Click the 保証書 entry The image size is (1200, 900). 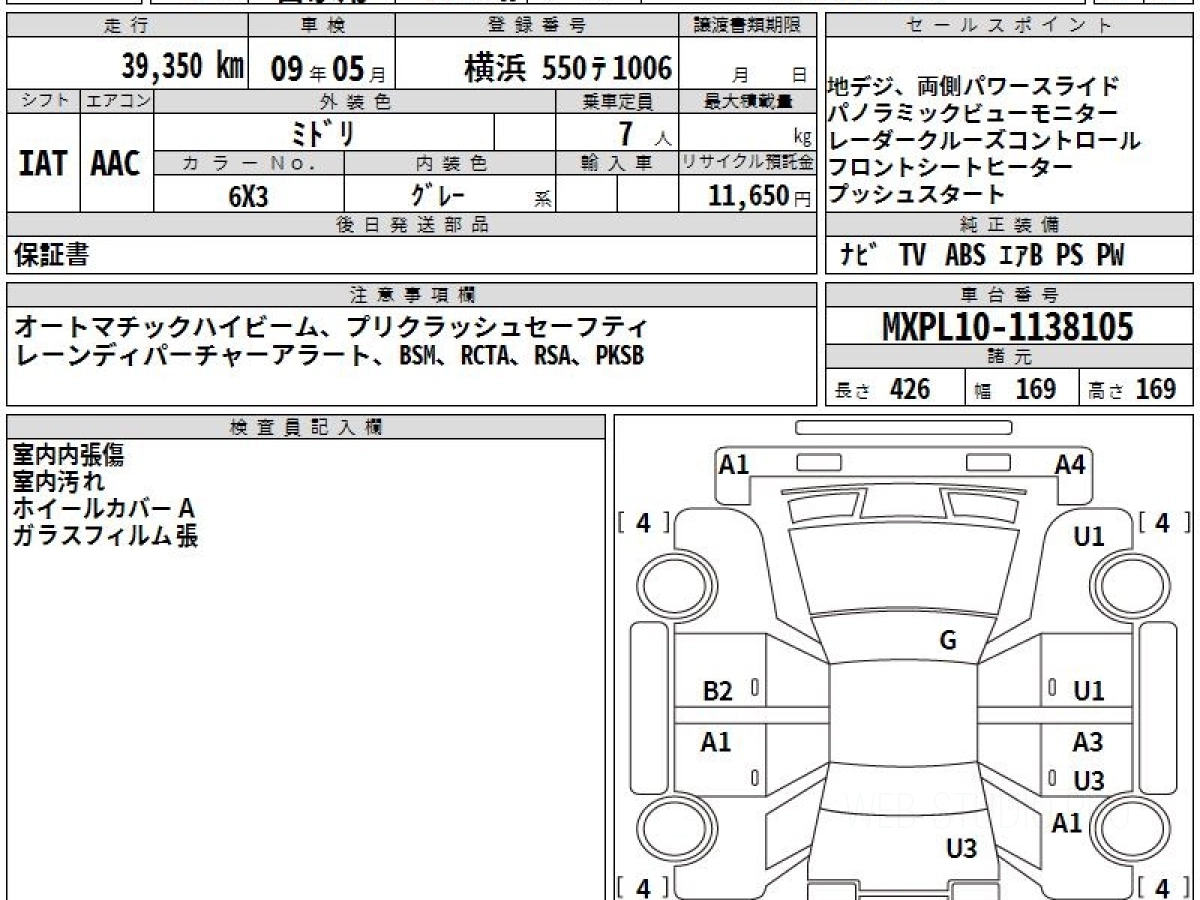tap(51, 256)
